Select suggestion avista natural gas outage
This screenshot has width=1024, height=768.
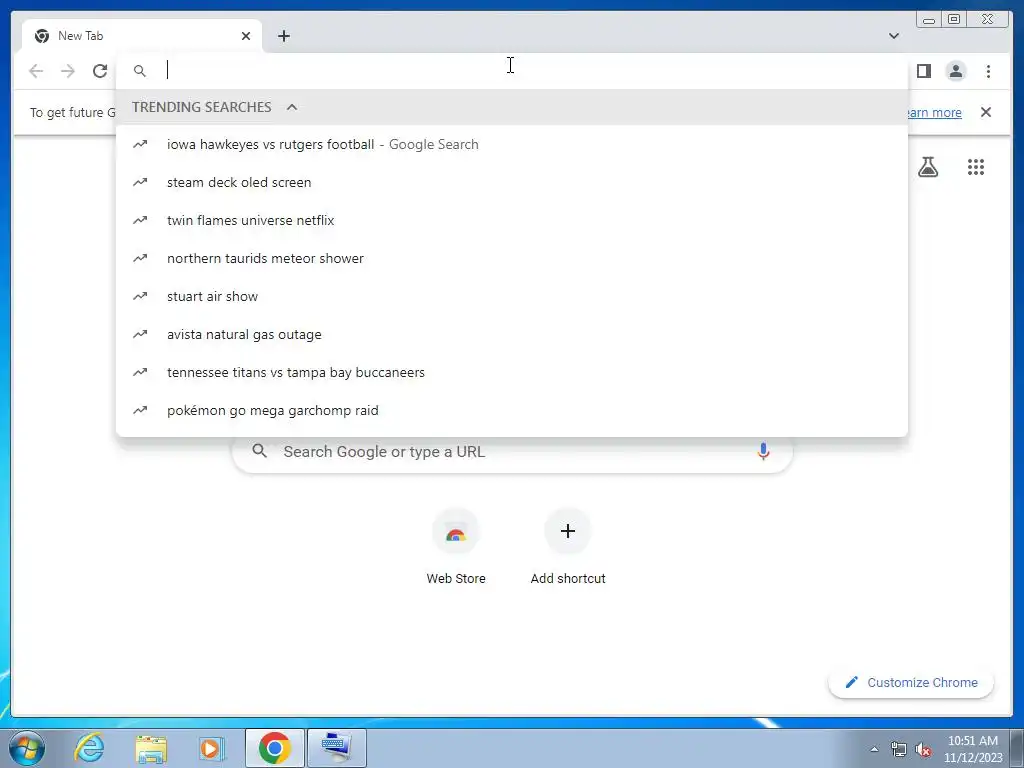click(511, 334)
